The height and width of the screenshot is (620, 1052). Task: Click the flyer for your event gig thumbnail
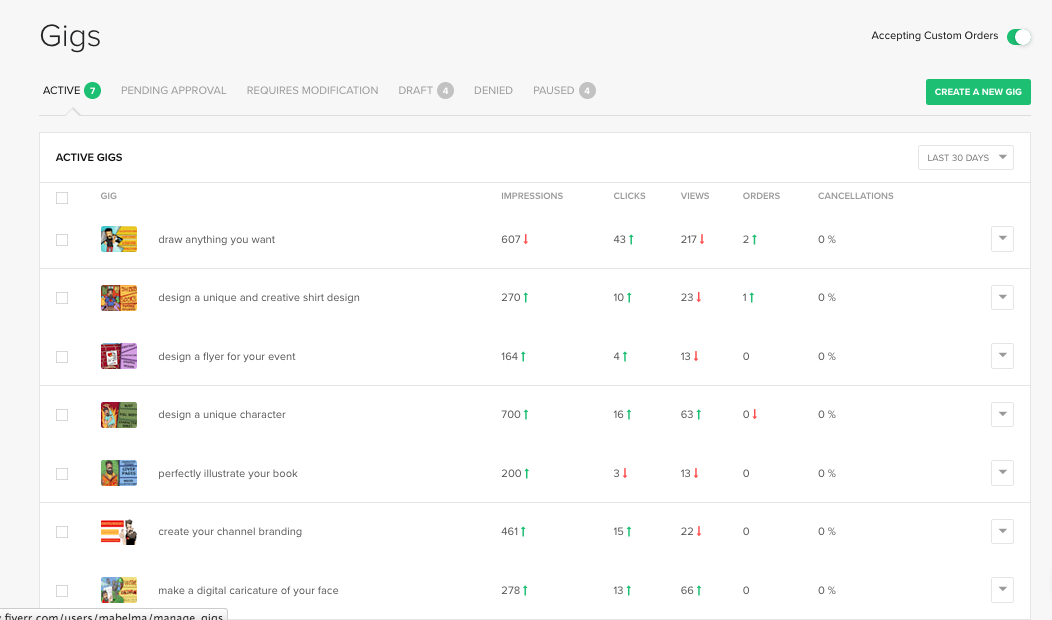(118, 356)
